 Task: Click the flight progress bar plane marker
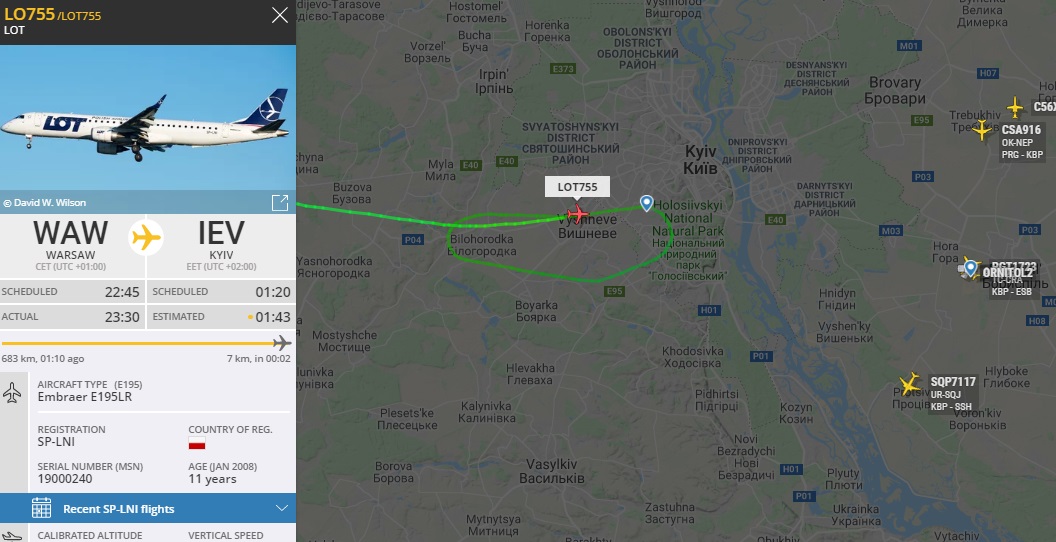point(282,343)
